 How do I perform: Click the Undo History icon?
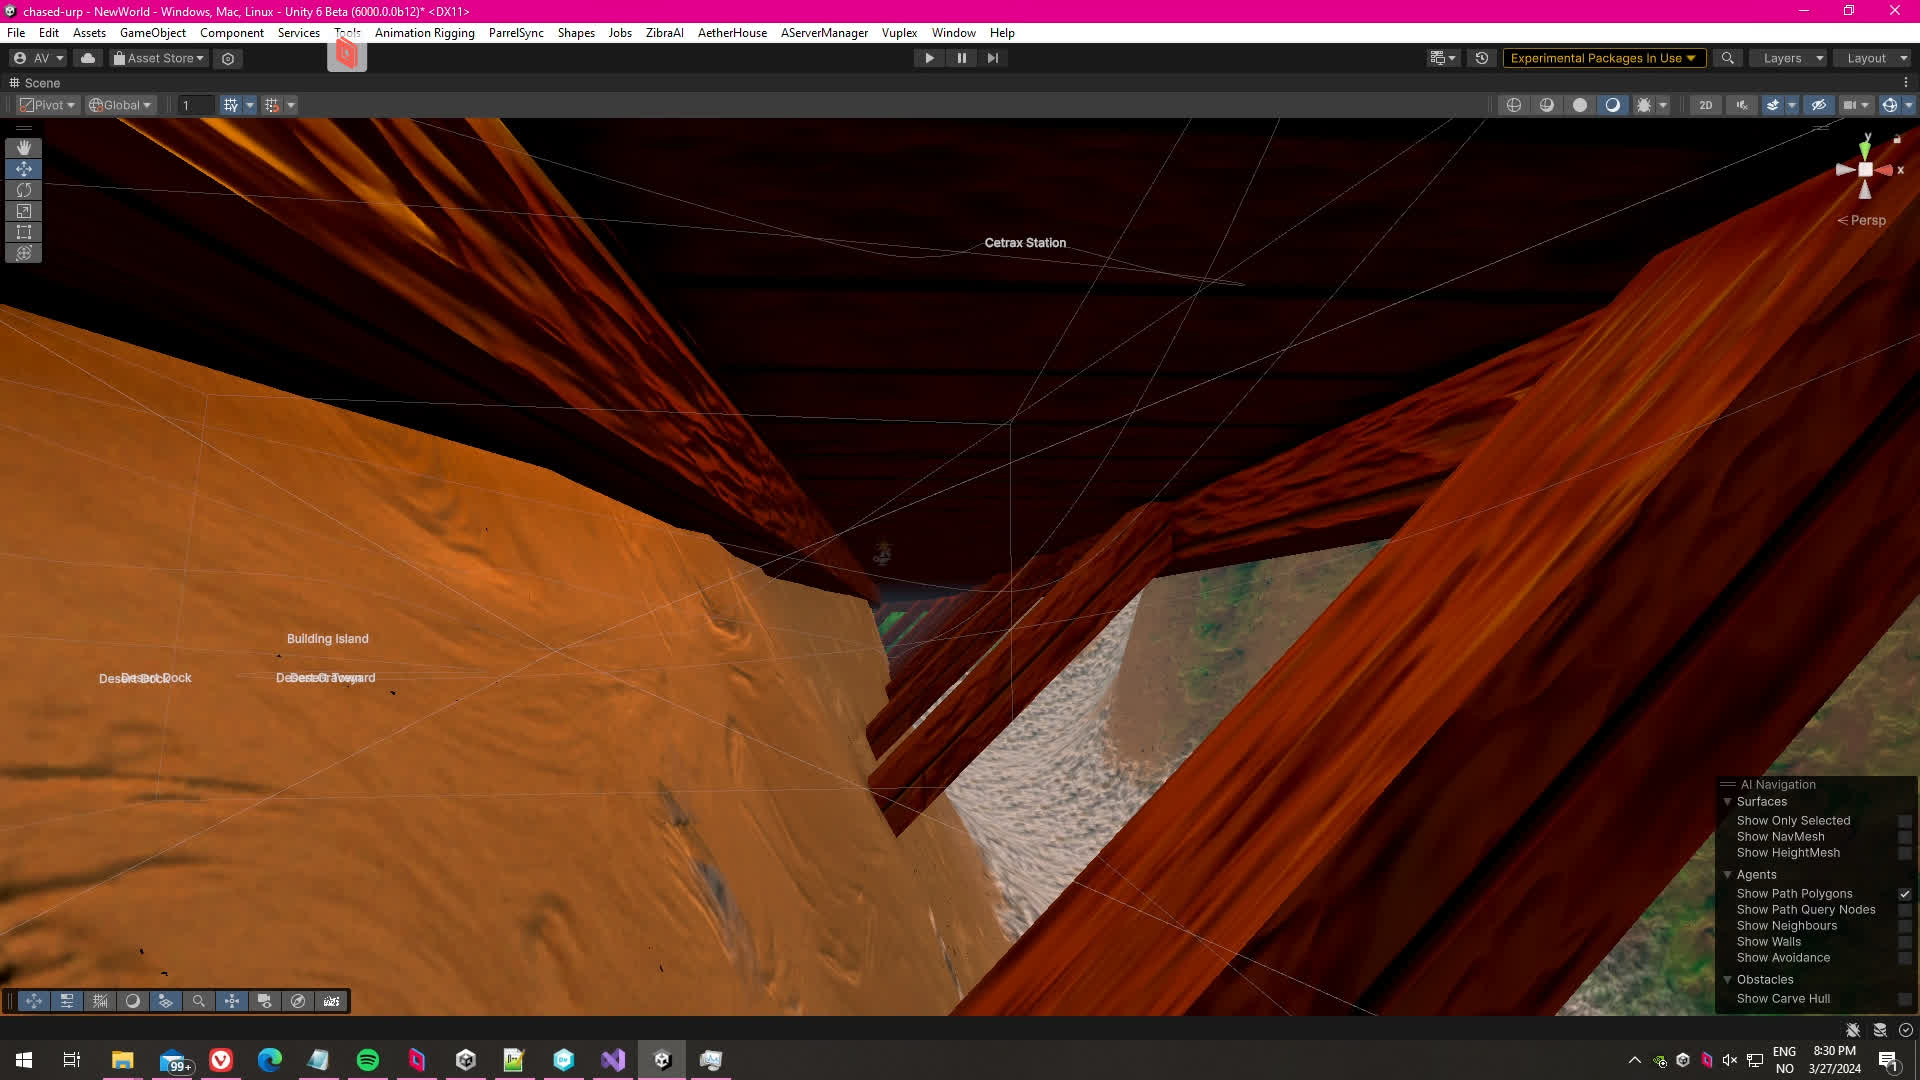click(x=1482, y=58)
